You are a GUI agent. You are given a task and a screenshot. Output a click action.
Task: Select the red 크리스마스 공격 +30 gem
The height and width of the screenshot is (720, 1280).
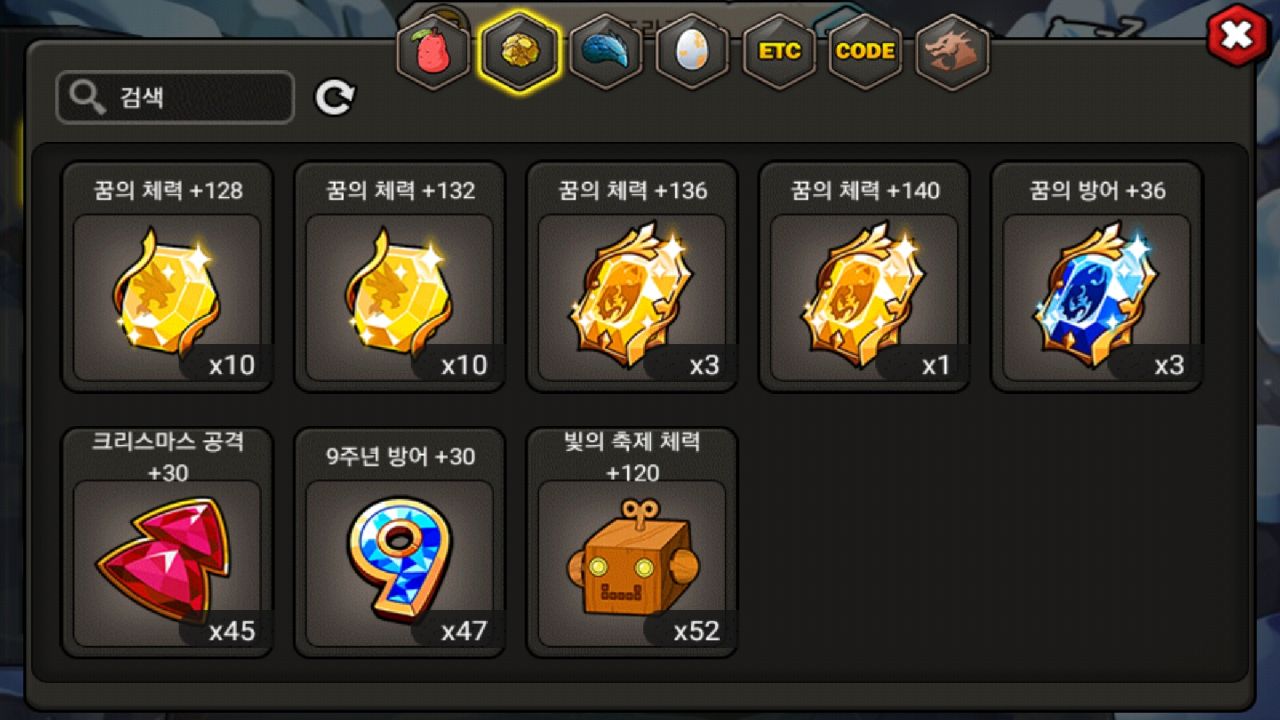(167, 543)
